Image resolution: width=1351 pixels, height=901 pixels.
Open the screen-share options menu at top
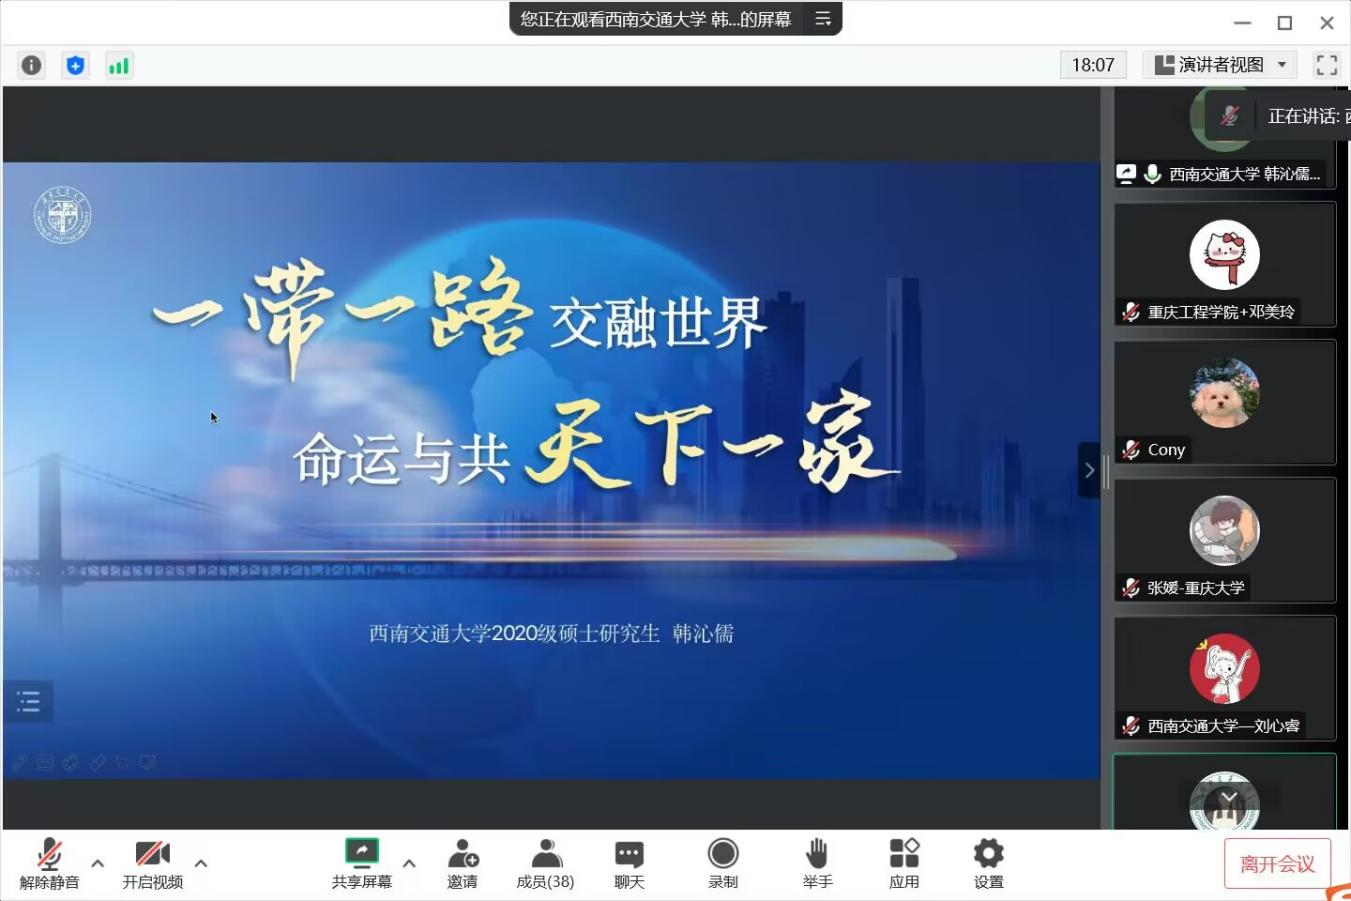pyautogui.click(x=823, y=19)
